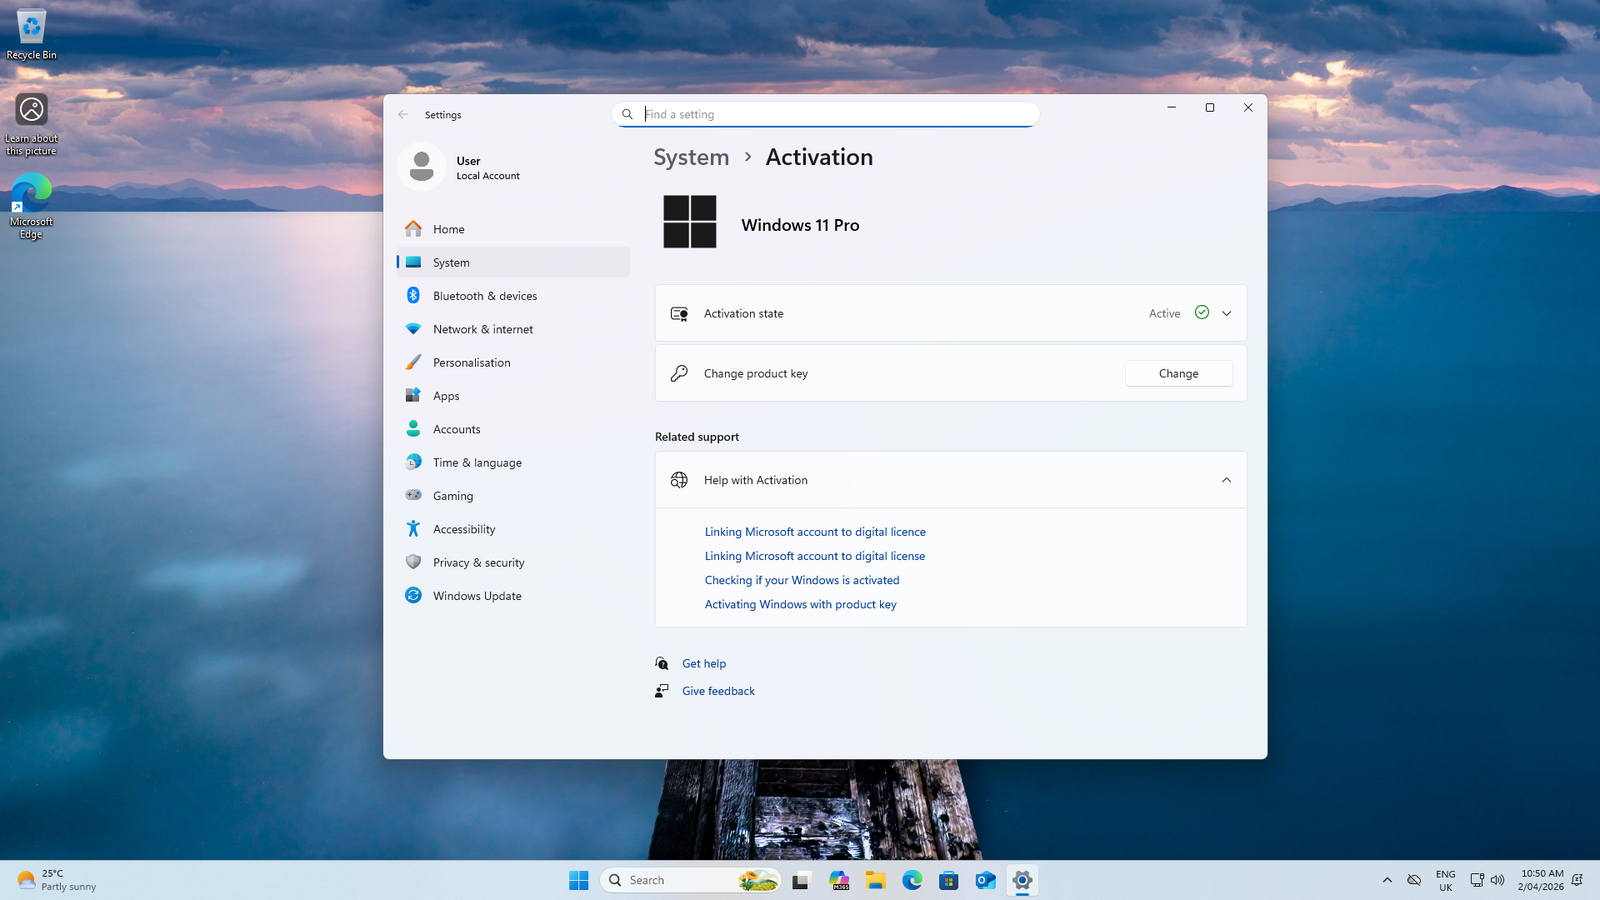Click the Windows Update icon
Viewport: 1600px width, 900px height.
tap(413, 596)
